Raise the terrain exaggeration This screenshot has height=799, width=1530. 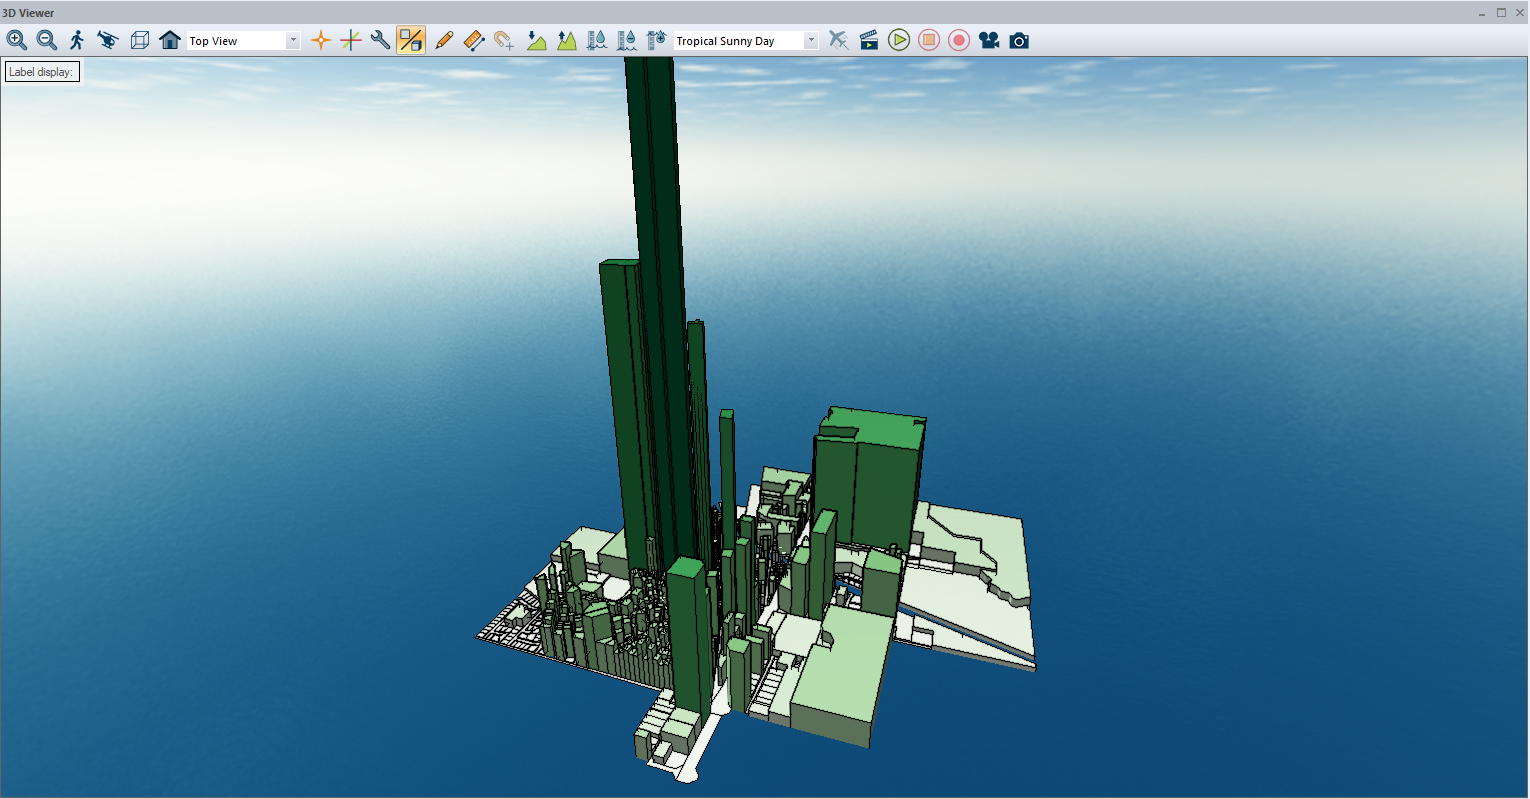567,40
